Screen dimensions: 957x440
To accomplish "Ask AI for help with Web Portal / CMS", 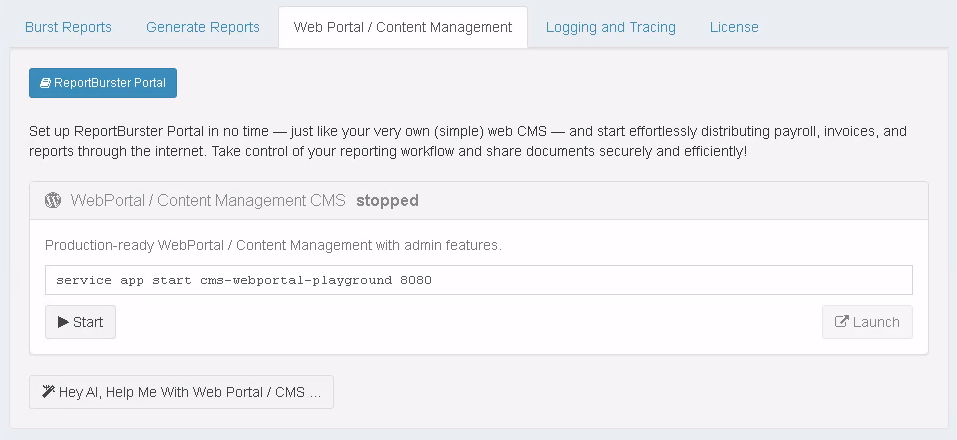I will click(x=181, y=392).
